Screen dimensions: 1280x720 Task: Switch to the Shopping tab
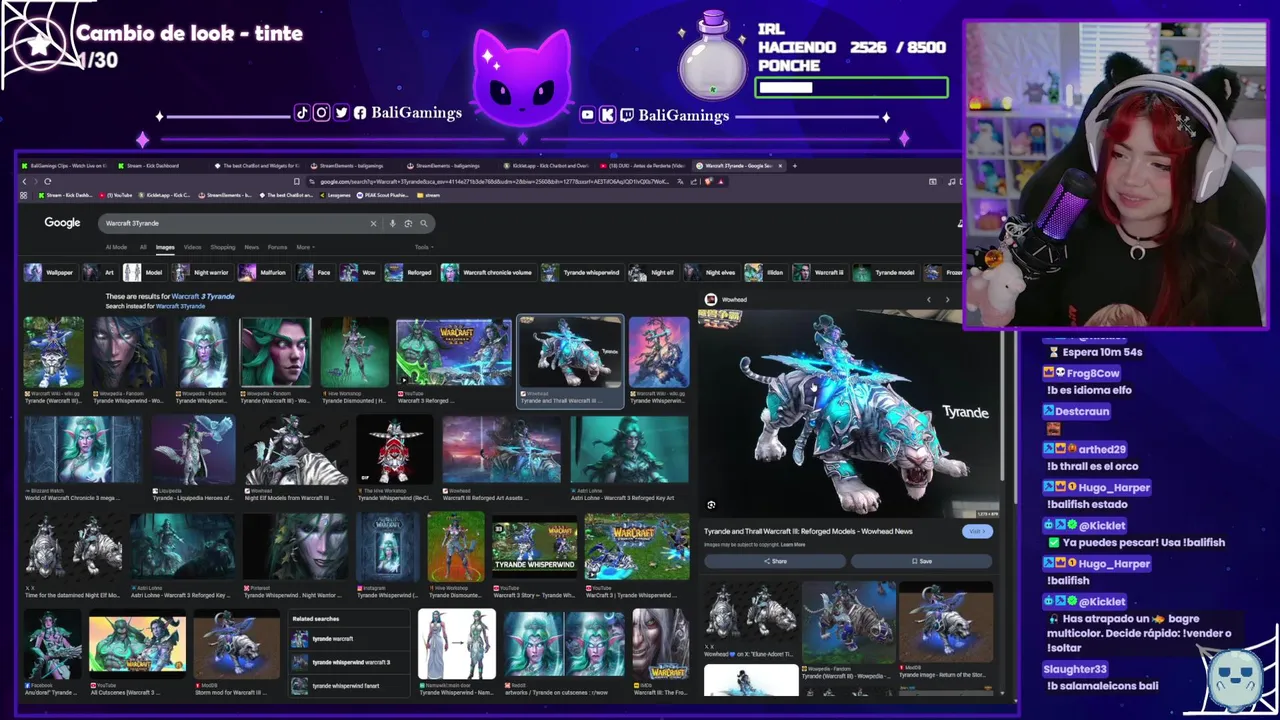click(223, 247)
